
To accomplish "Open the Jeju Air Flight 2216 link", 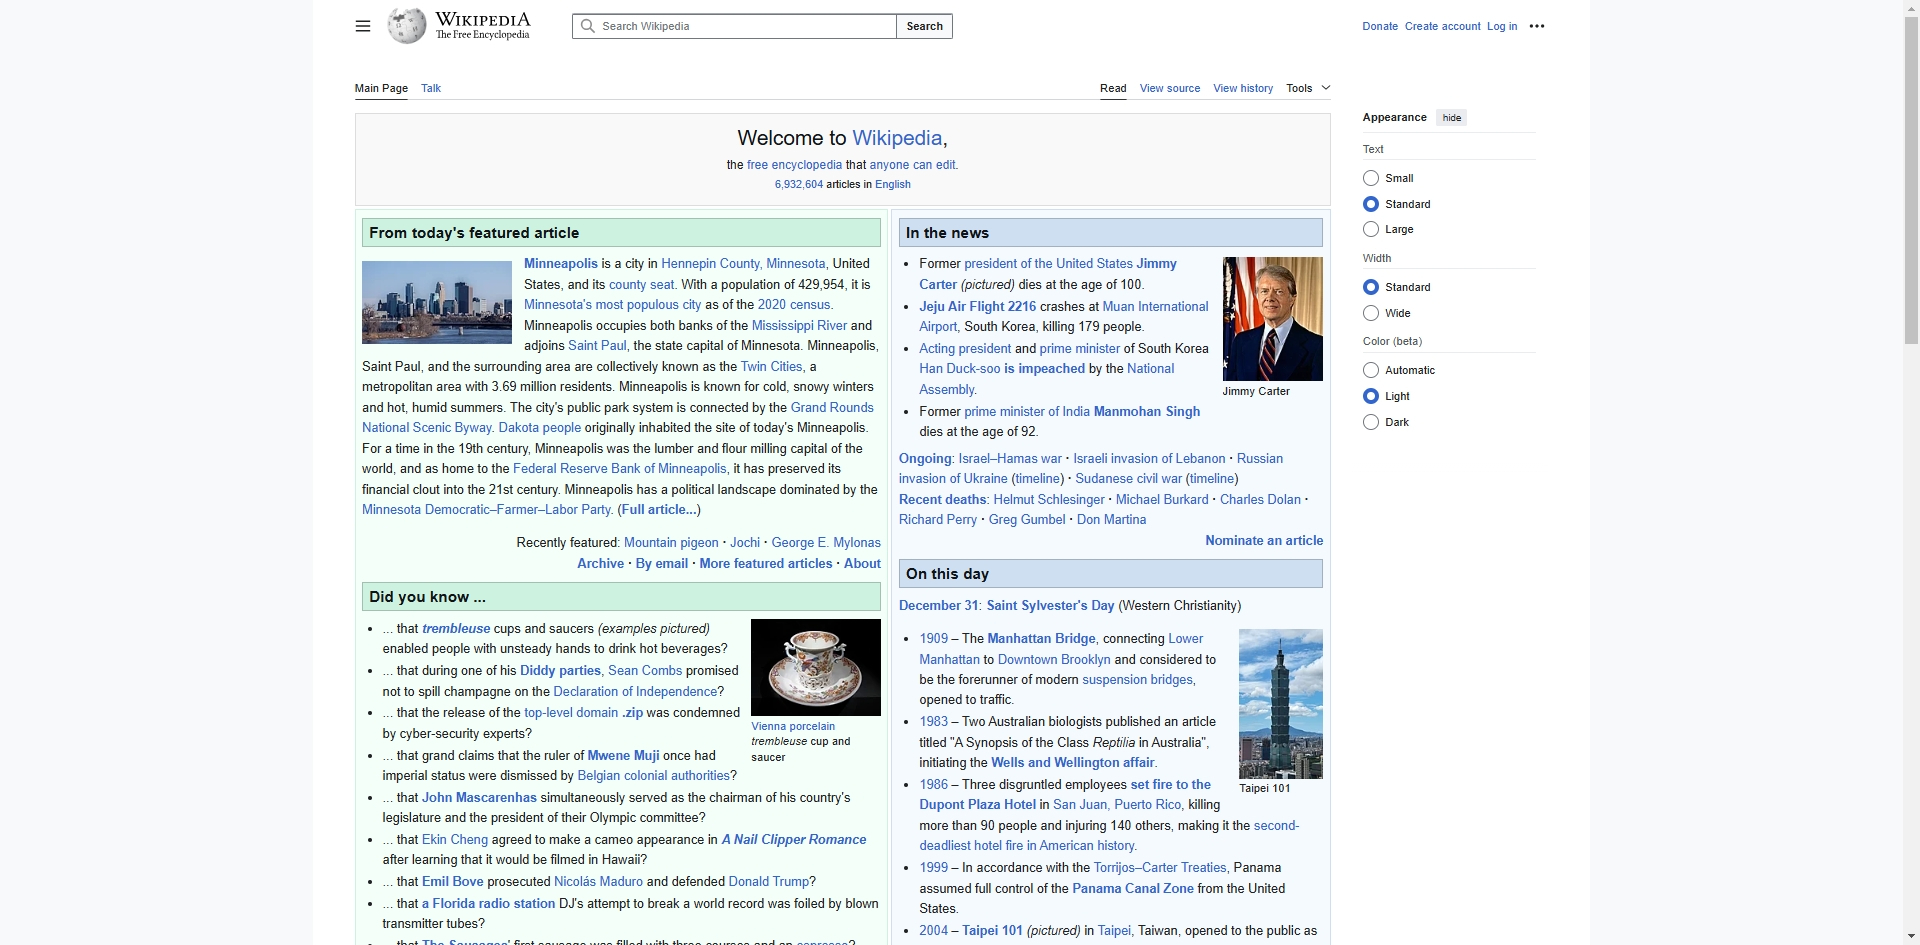I will coord(977,307).
